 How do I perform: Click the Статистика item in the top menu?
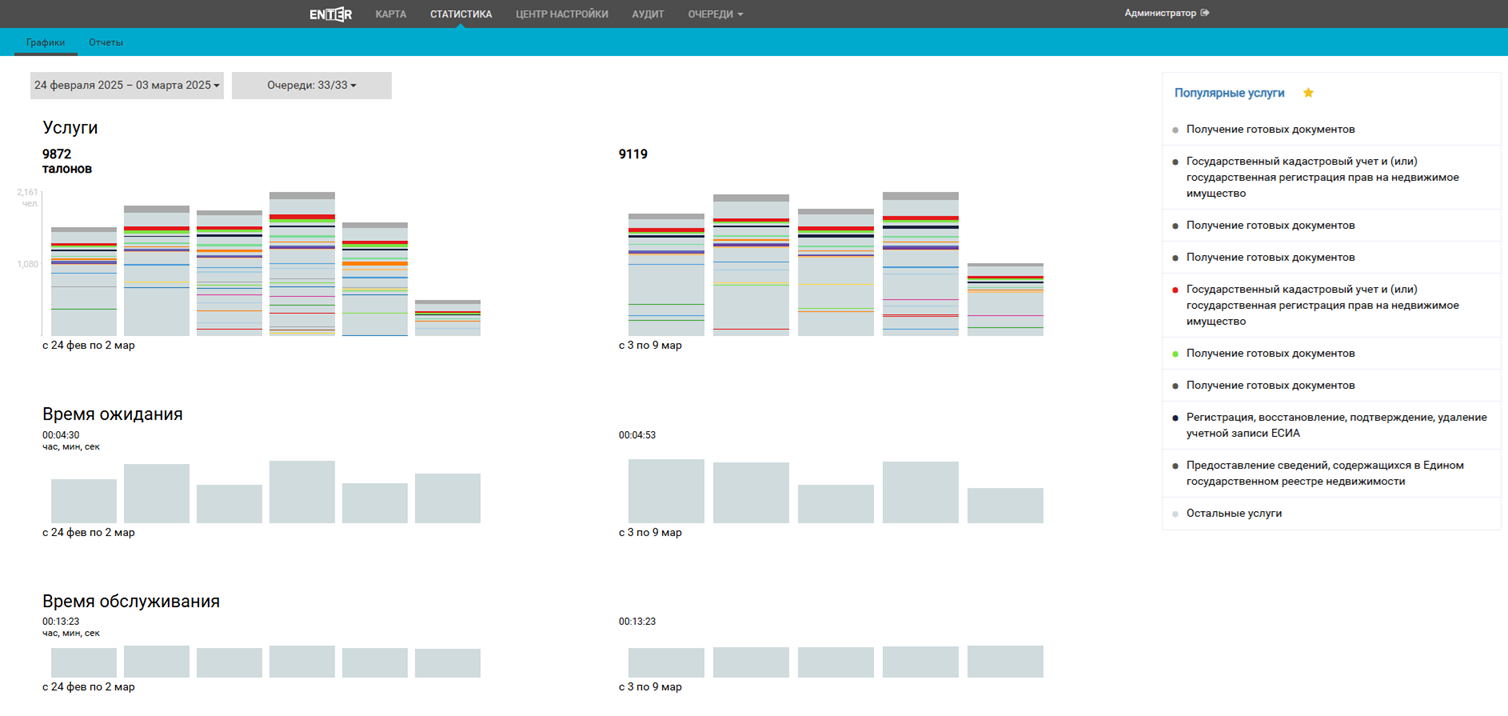460,14
